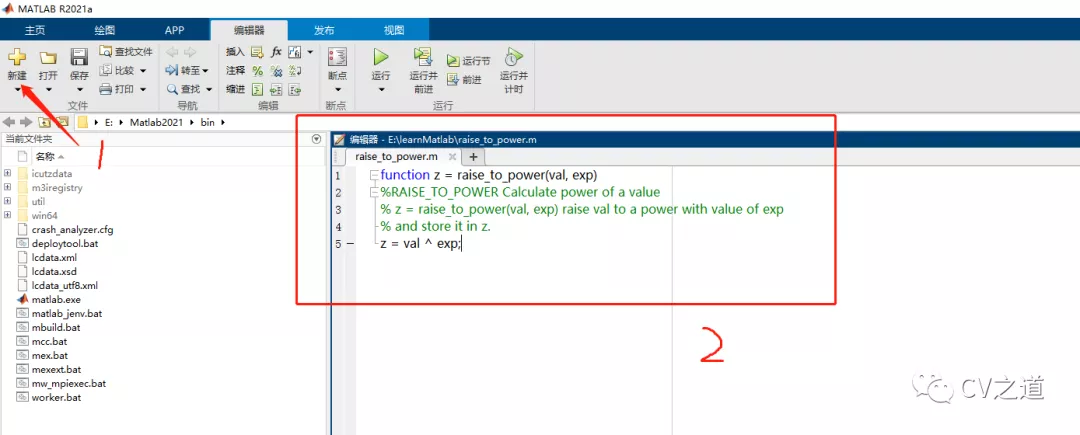Screen dimensions: 1080x435
Task: Click the Run and Advance (运行并前进) icon
Action: tap(423, 57)
